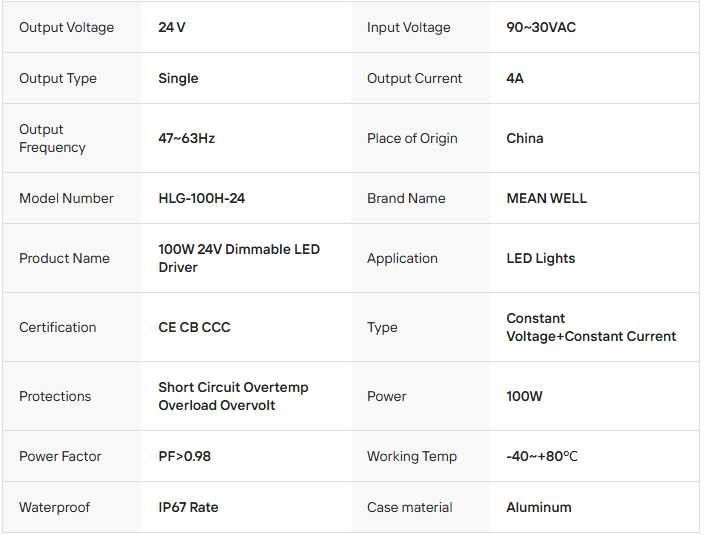Select the Aluminum case material value
704x535 pixels.
pos(539,507)
